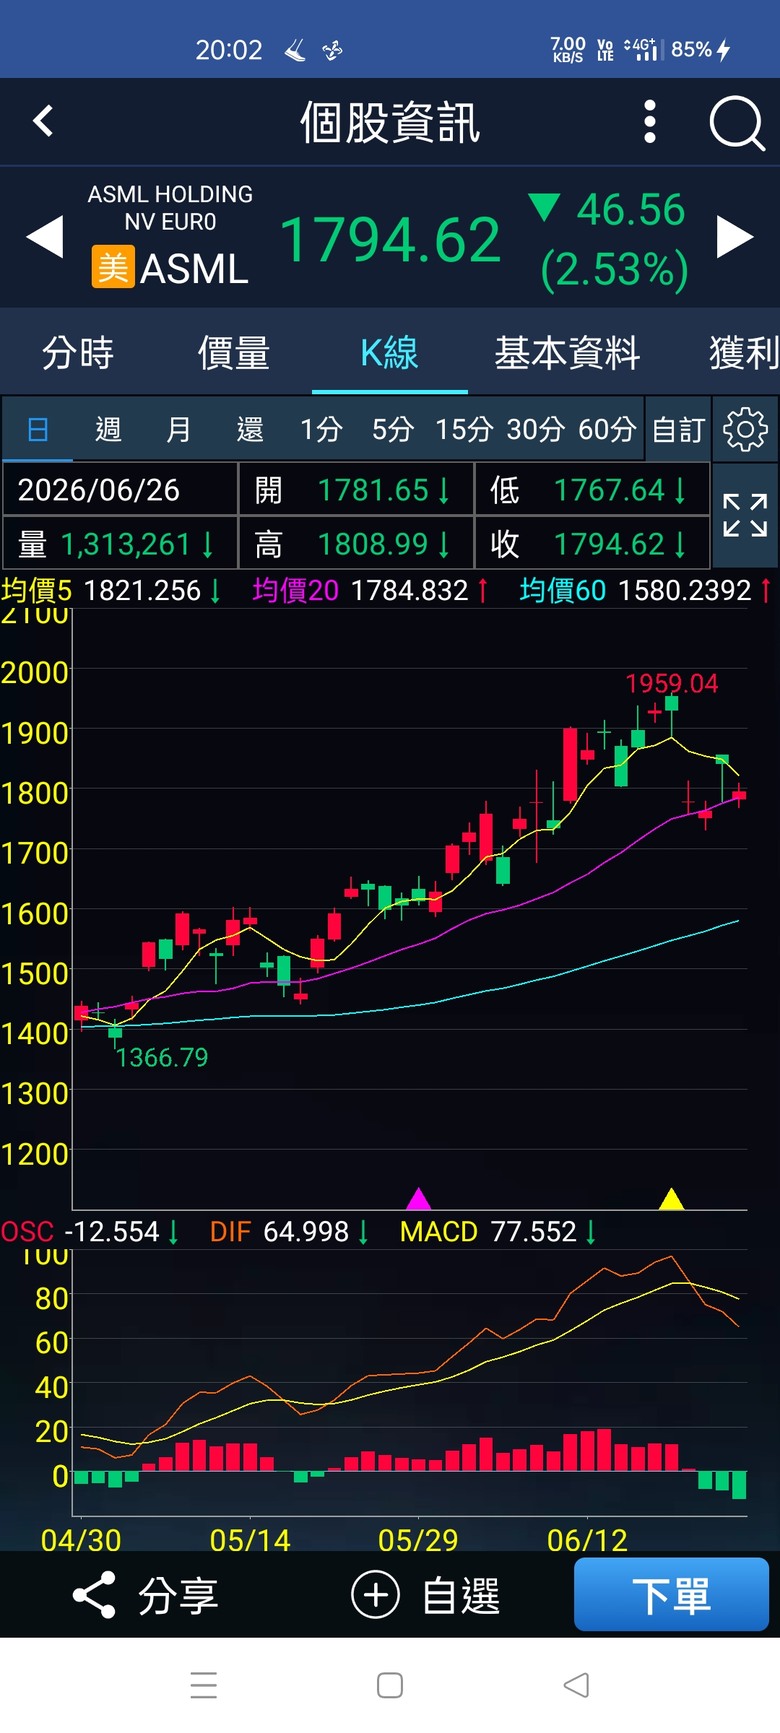Open stock search magnifier icon

(737, 123)
